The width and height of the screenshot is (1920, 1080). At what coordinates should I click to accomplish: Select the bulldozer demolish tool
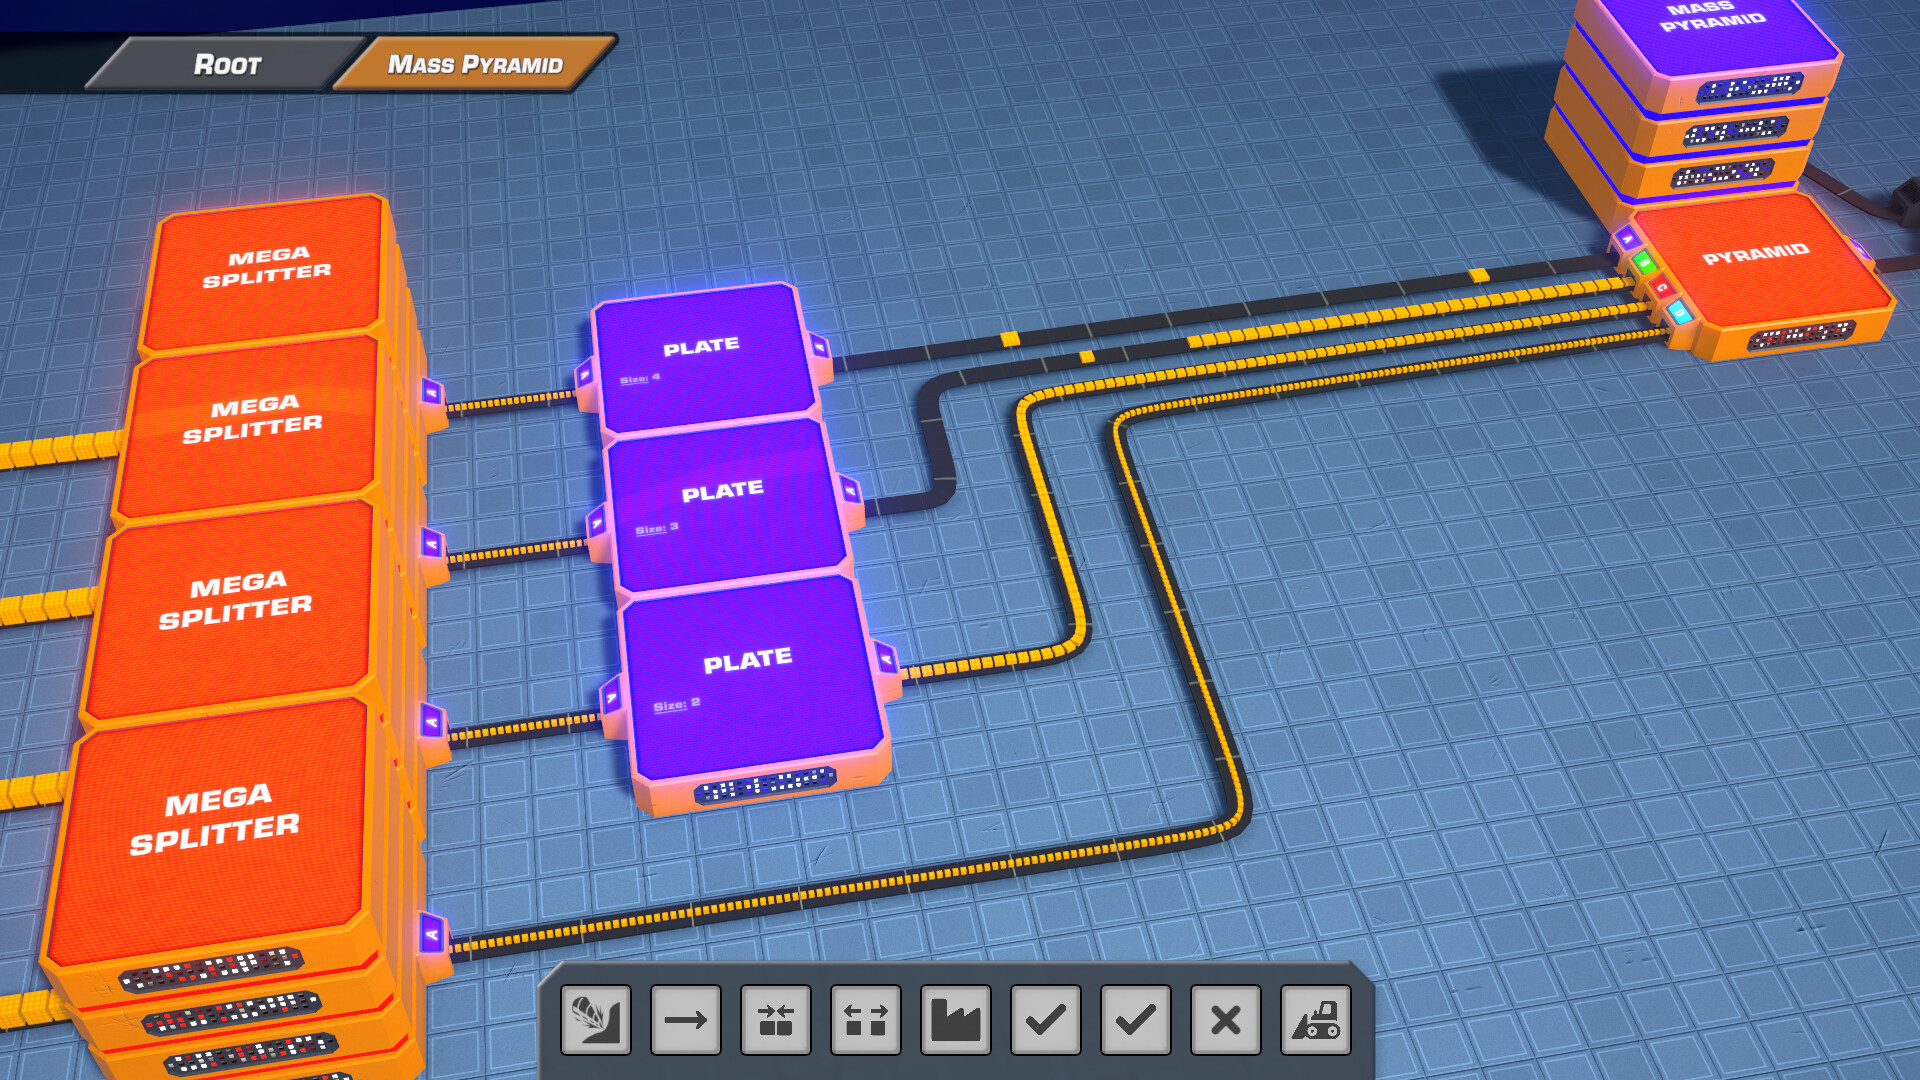pos(1314,1021)
